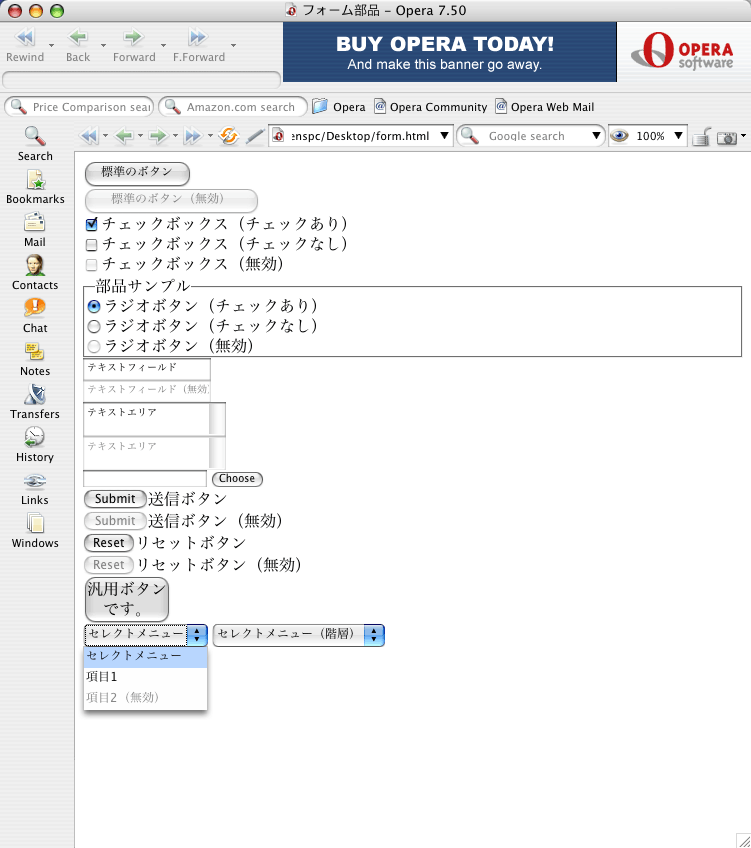Viewport: 751px width, 848px height.
Task: Select the ラジオボタン（チェックなし） radio button
Action: coord(94,327)
